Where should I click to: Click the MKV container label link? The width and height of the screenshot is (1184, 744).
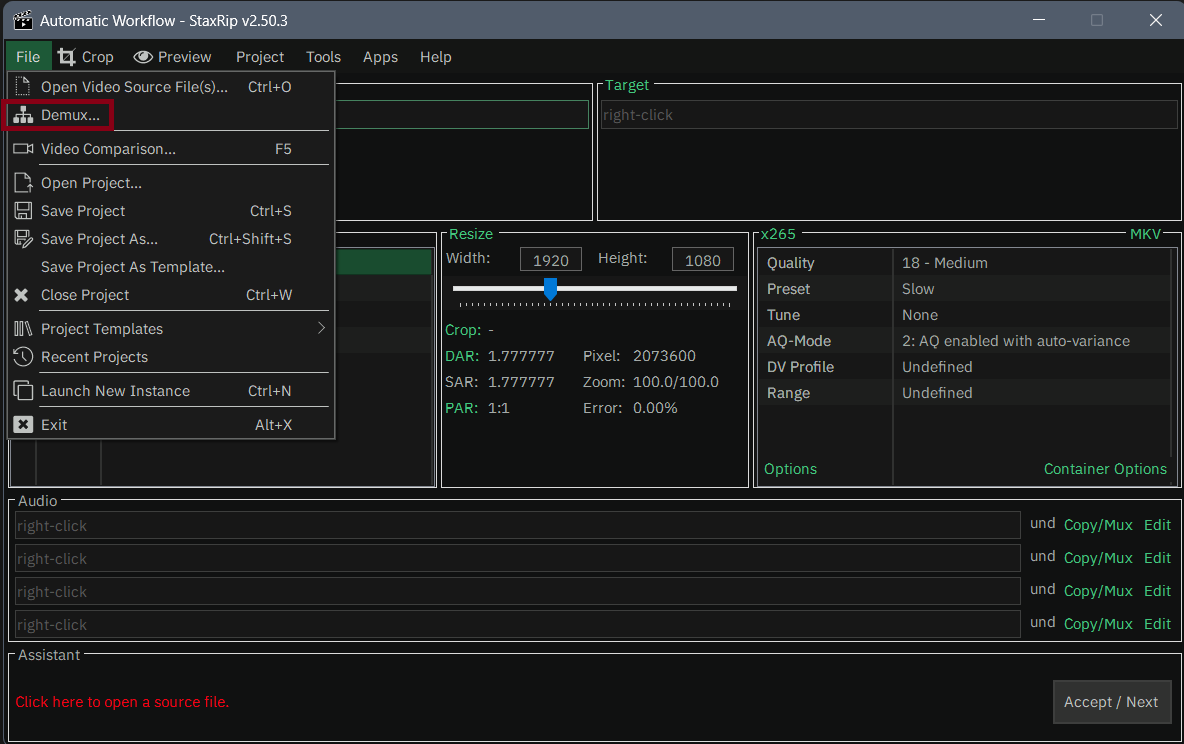(x=1145, y=234)
